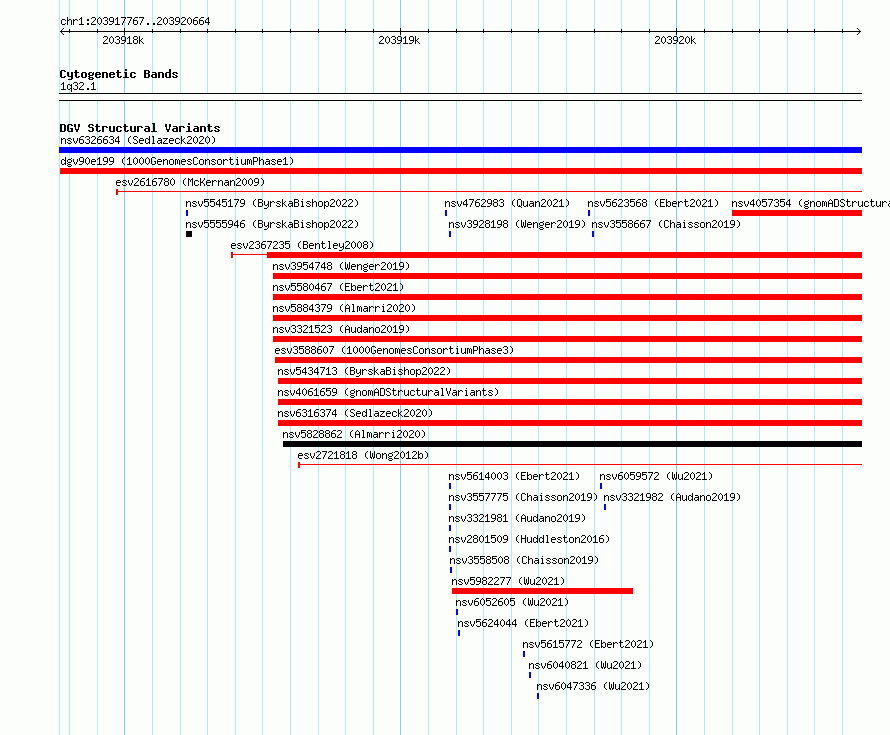Viewport: 890px width, 735px height.
Task: Open nsv6052605 (Wu2021) label
Action: [512, 602]
